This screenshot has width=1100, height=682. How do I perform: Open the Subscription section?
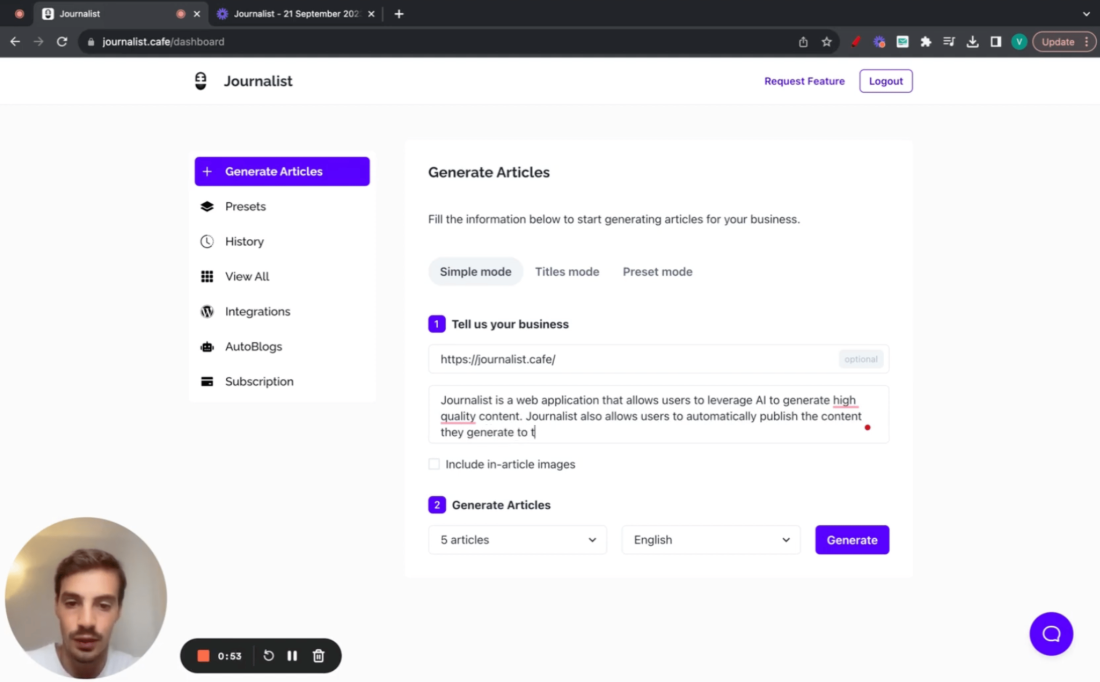click(258, 381)
